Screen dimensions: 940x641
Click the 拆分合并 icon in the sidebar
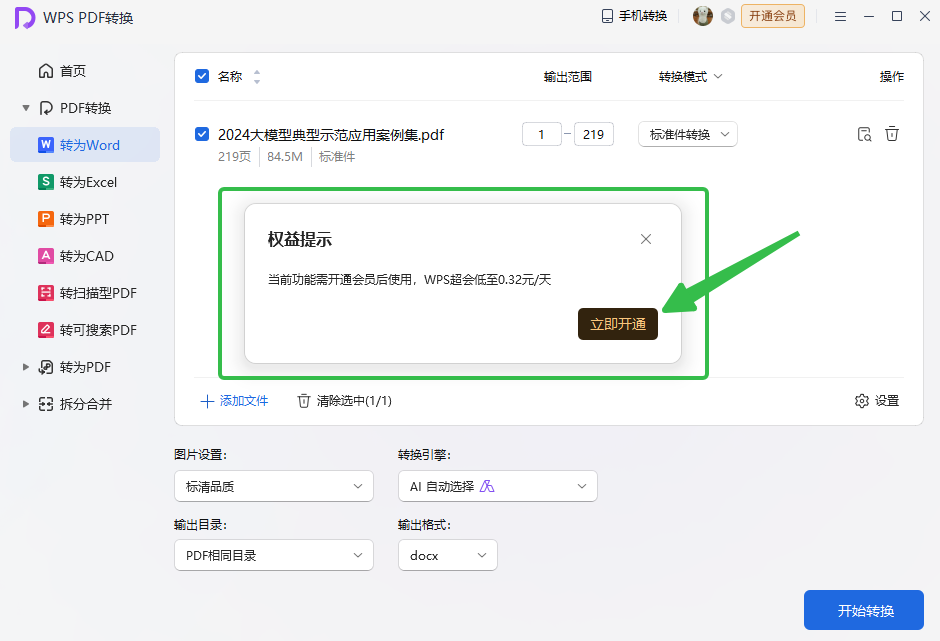(x=46, y=404)
